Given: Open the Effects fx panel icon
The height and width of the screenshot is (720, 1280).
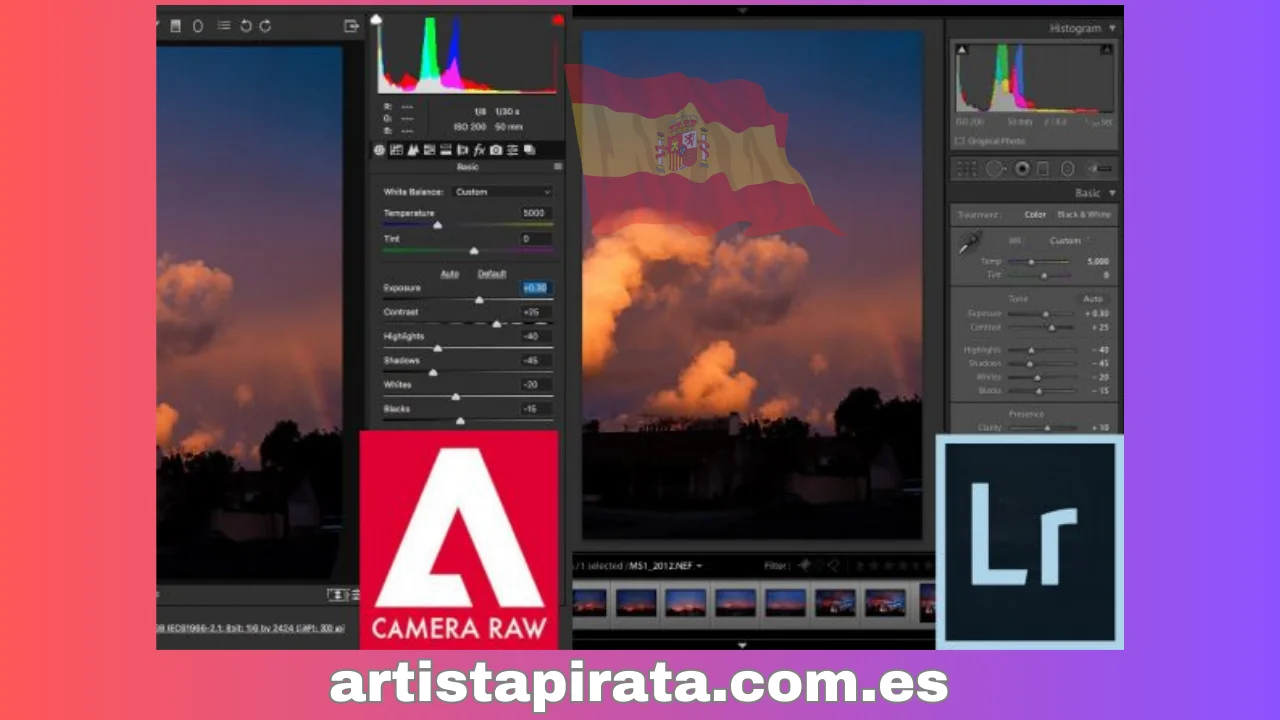Looking at the screenshot, I should pyautogui.click(x=479, y=150).
